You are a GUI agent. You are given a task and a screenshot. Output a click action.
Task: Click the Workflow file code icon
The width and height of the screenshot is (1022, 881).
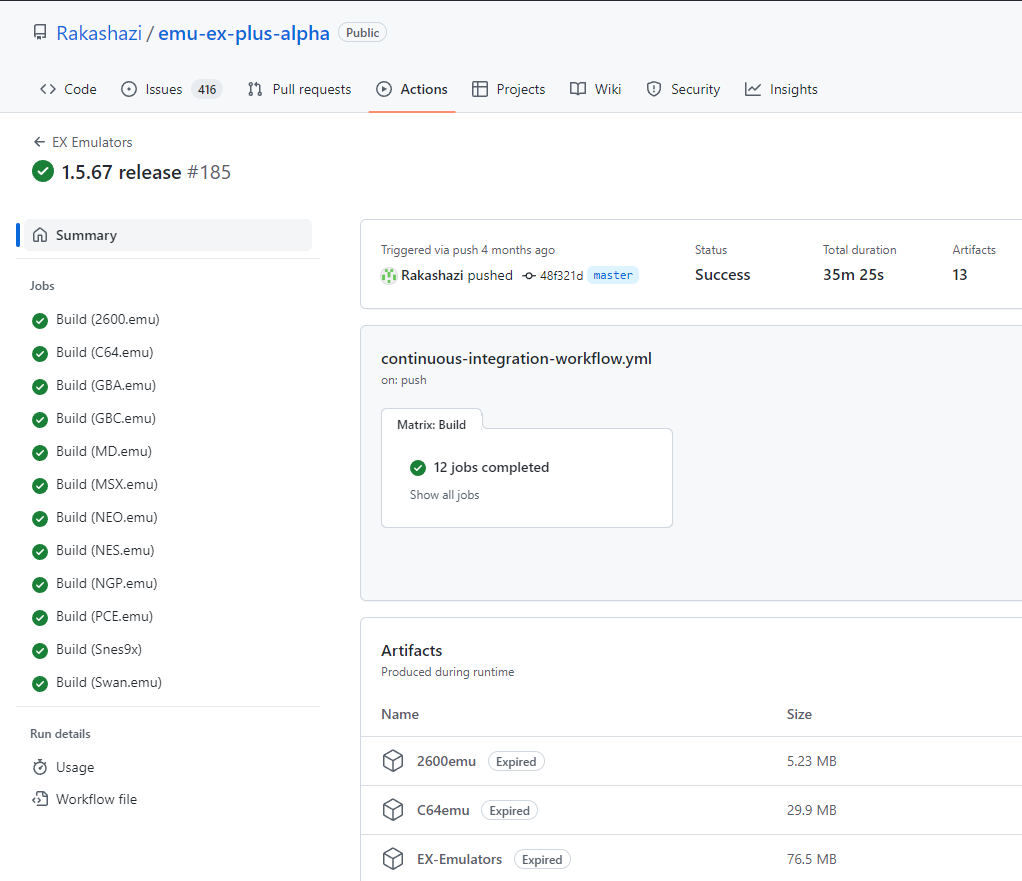(x=40, y=799)
